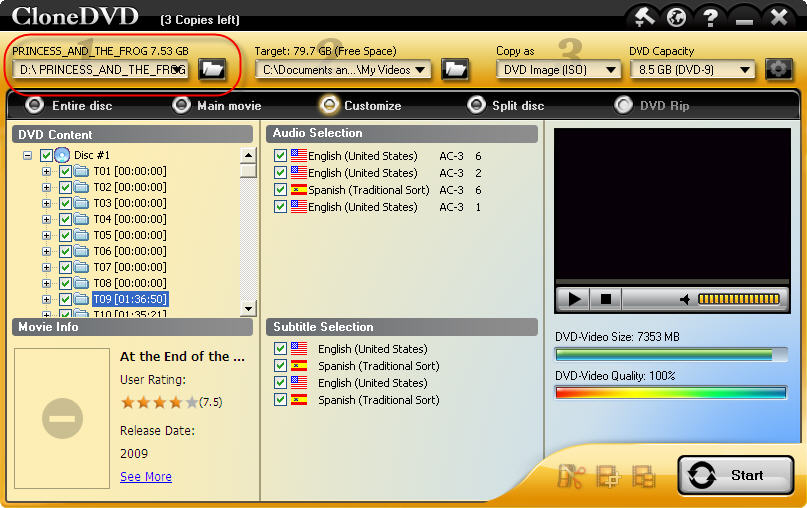Uncheck last Spanish subtitle checkbox

pos(280,399)
